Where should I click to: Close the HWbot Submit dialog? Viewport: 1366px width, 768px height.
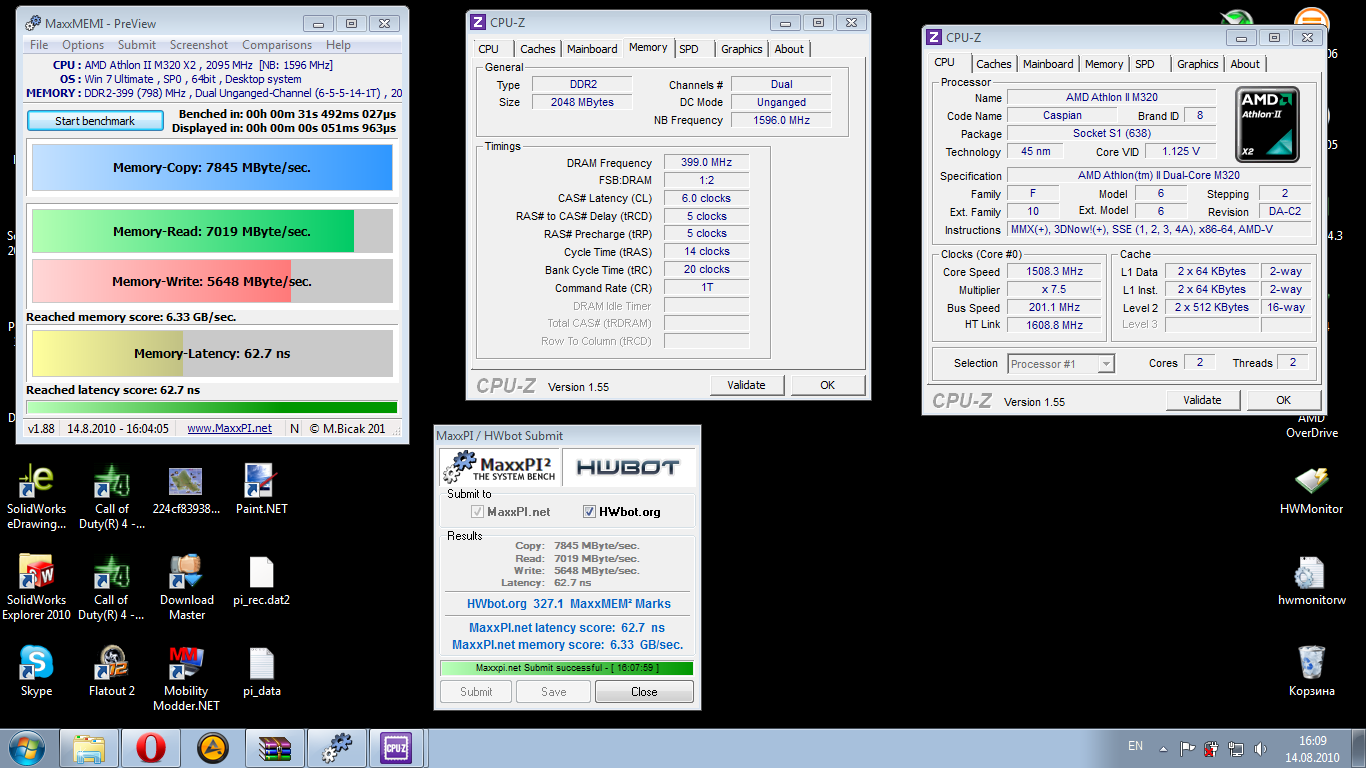pos(644,692)
